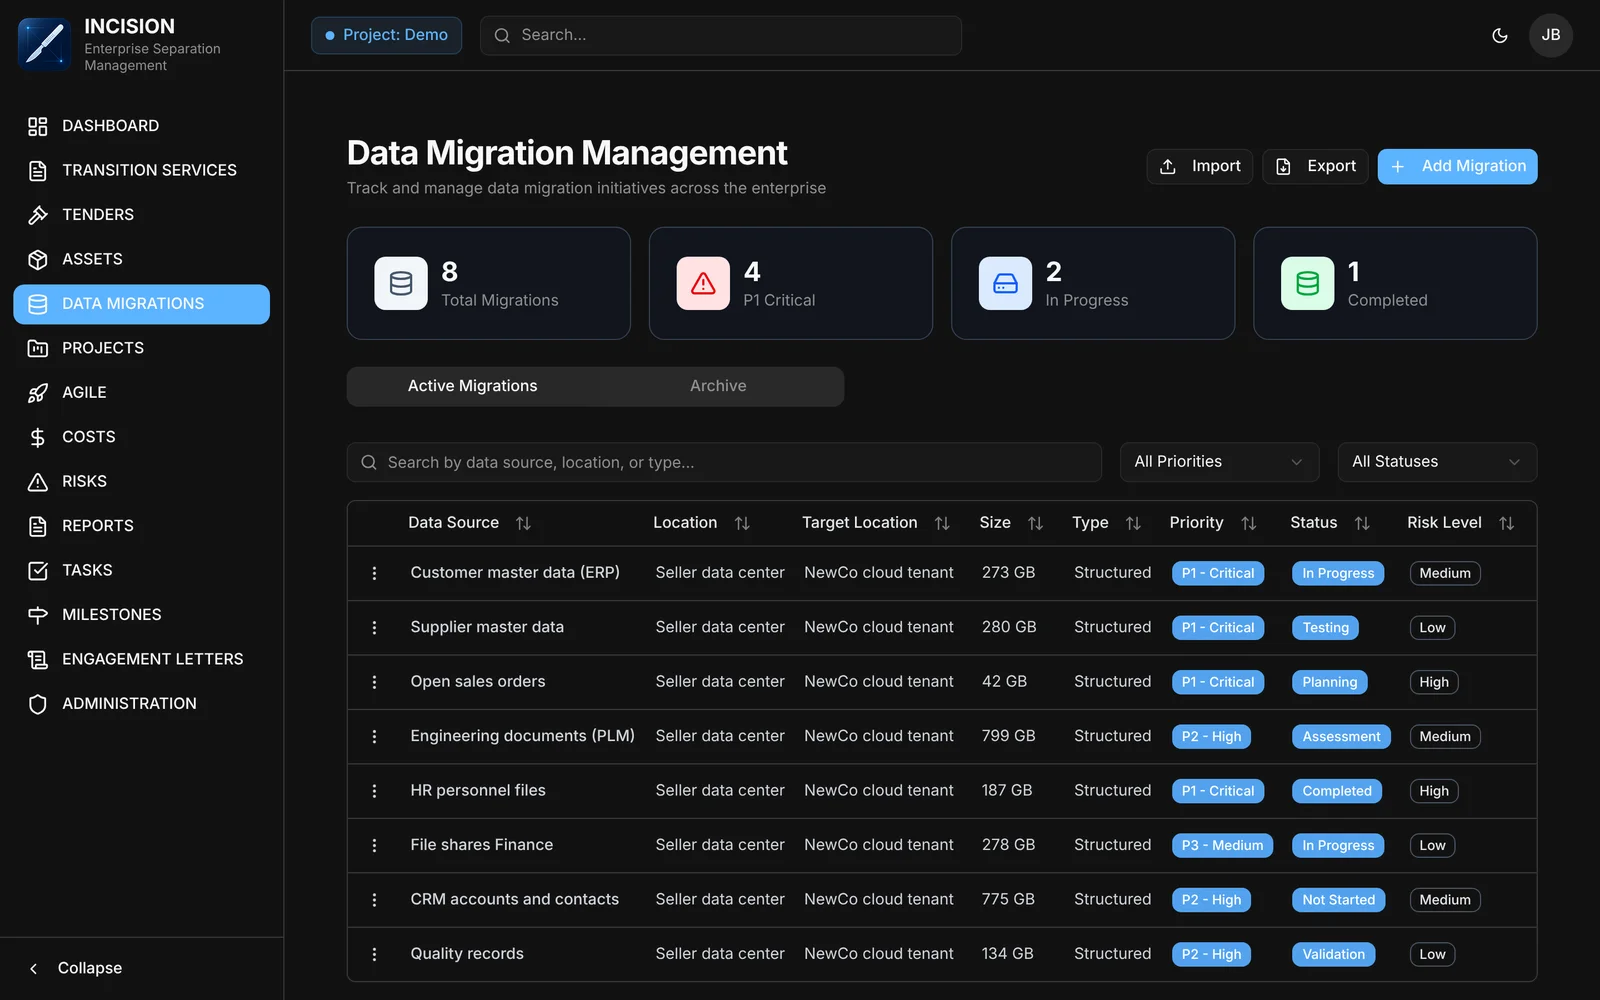Open the Administration section
Screen dimensions: 1600x1000
tap(141, 704)
